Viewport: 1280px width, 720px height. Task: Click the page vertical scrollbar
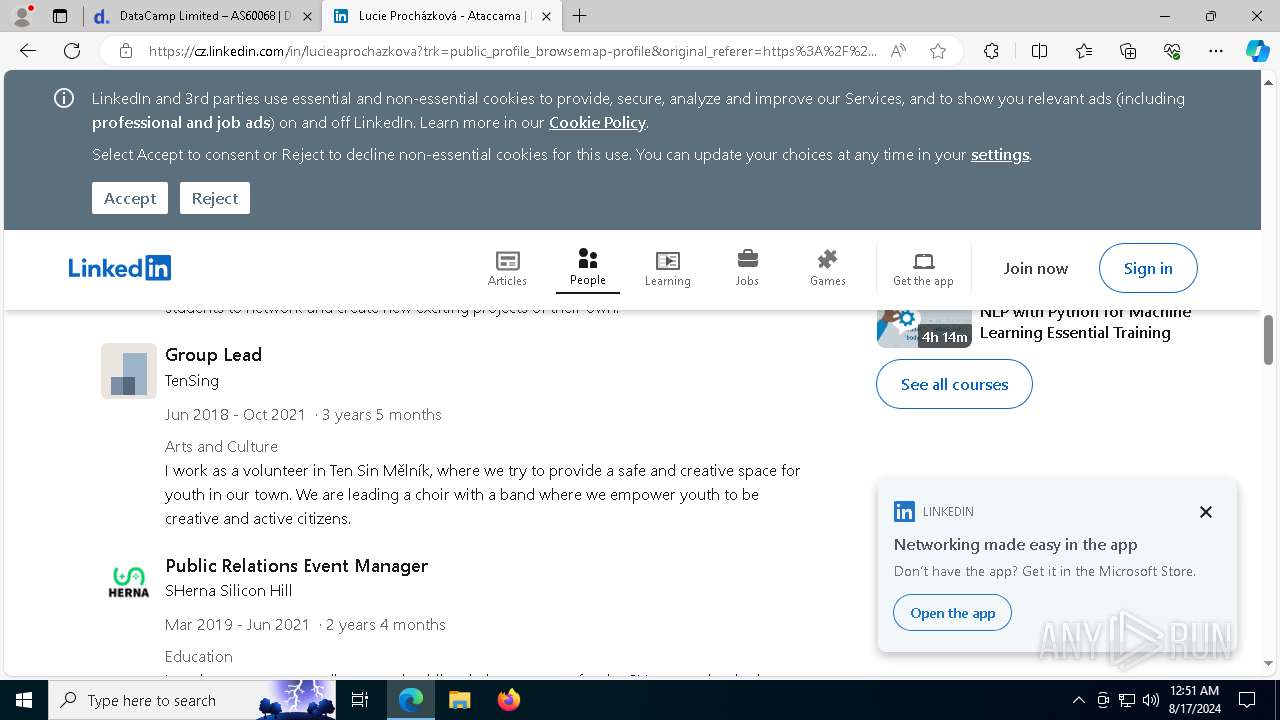tap(1269, 340)
